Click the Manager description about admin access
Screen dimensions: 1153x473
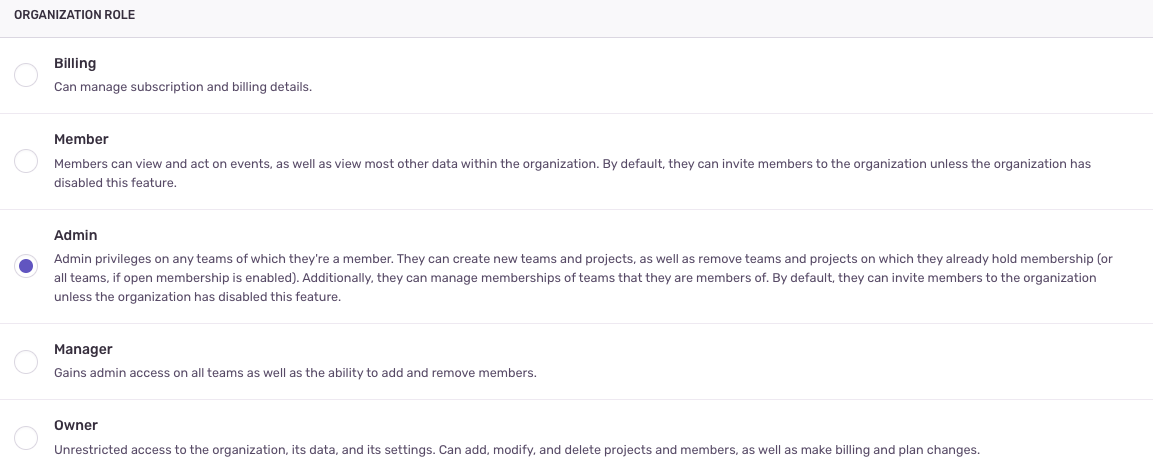pyautogui.click(x=296, y=373)
